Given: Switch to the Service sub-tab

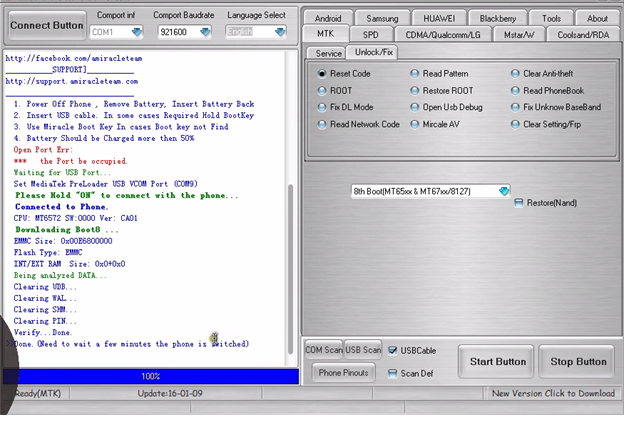Looking at the screenshot, I should pos(325,52).
